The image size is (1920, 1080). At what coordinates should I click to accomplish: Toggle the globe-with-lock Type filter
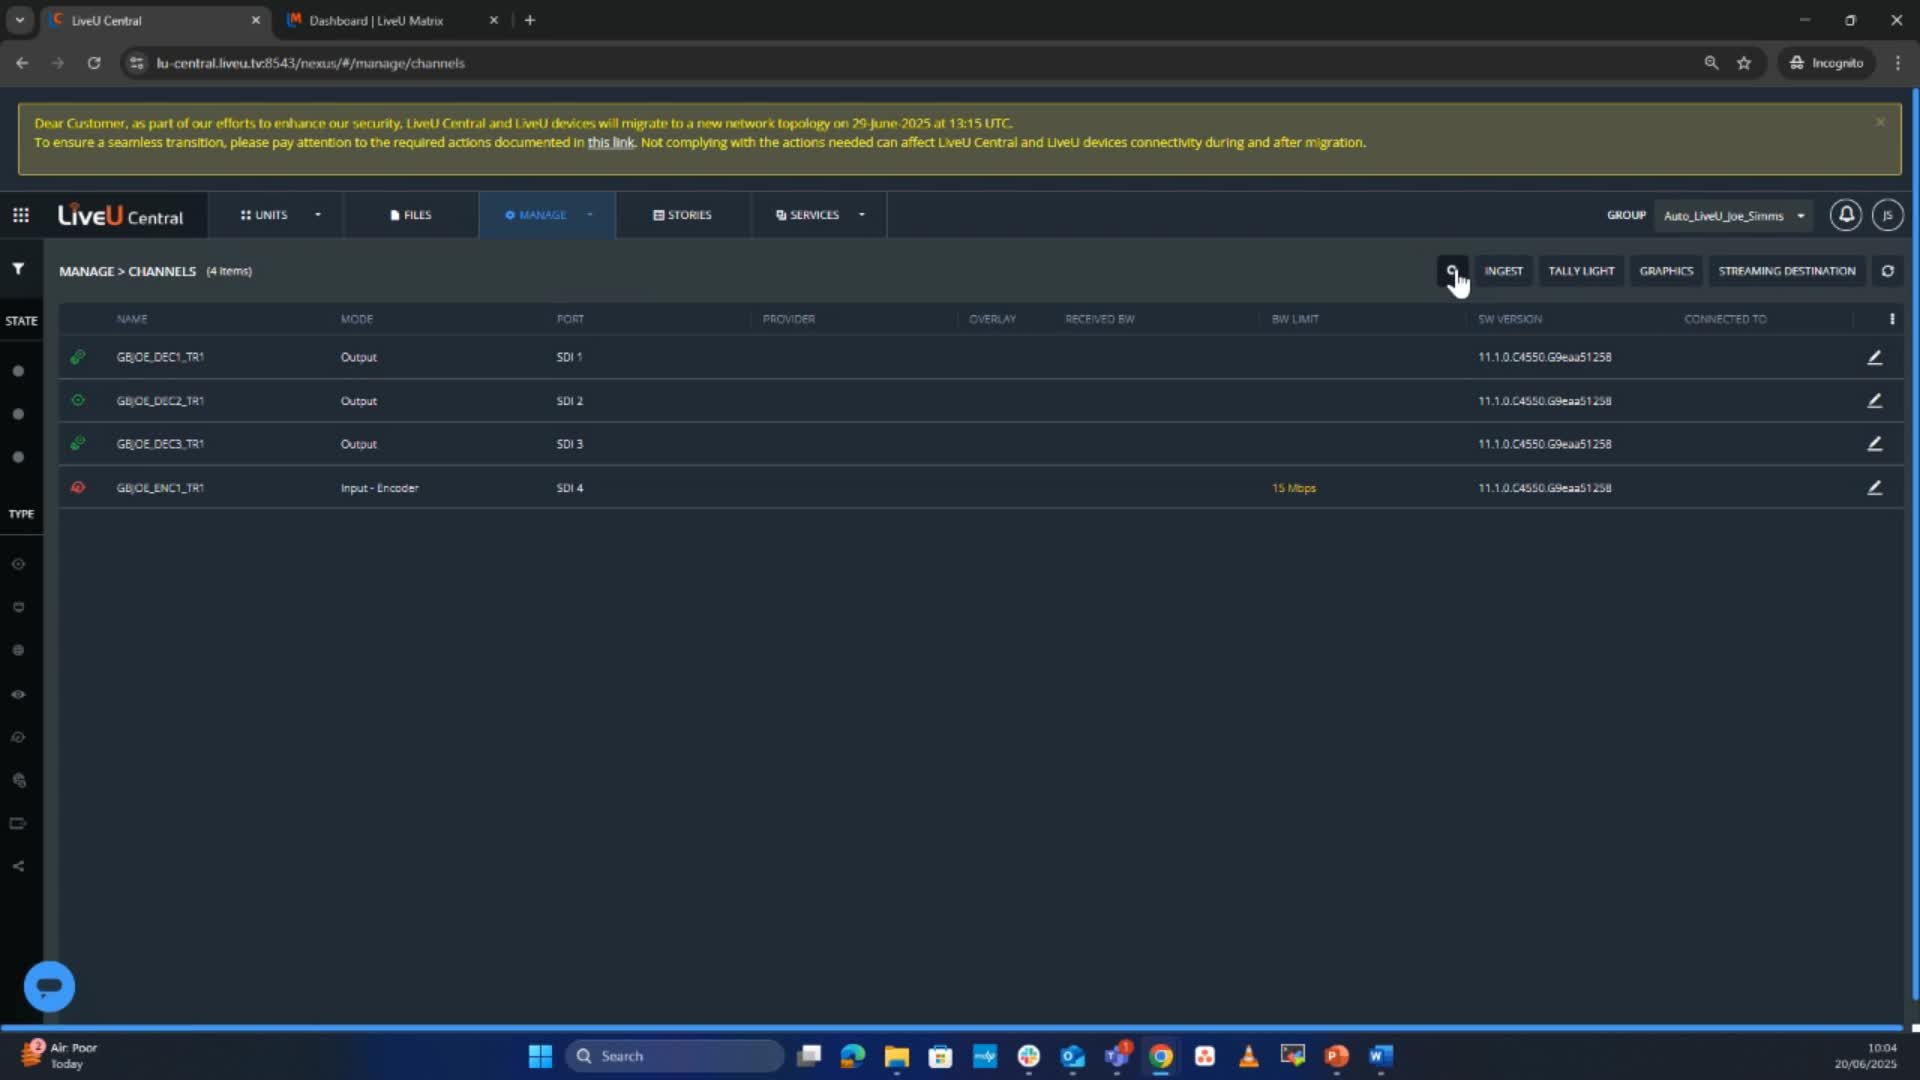(18, 780)
